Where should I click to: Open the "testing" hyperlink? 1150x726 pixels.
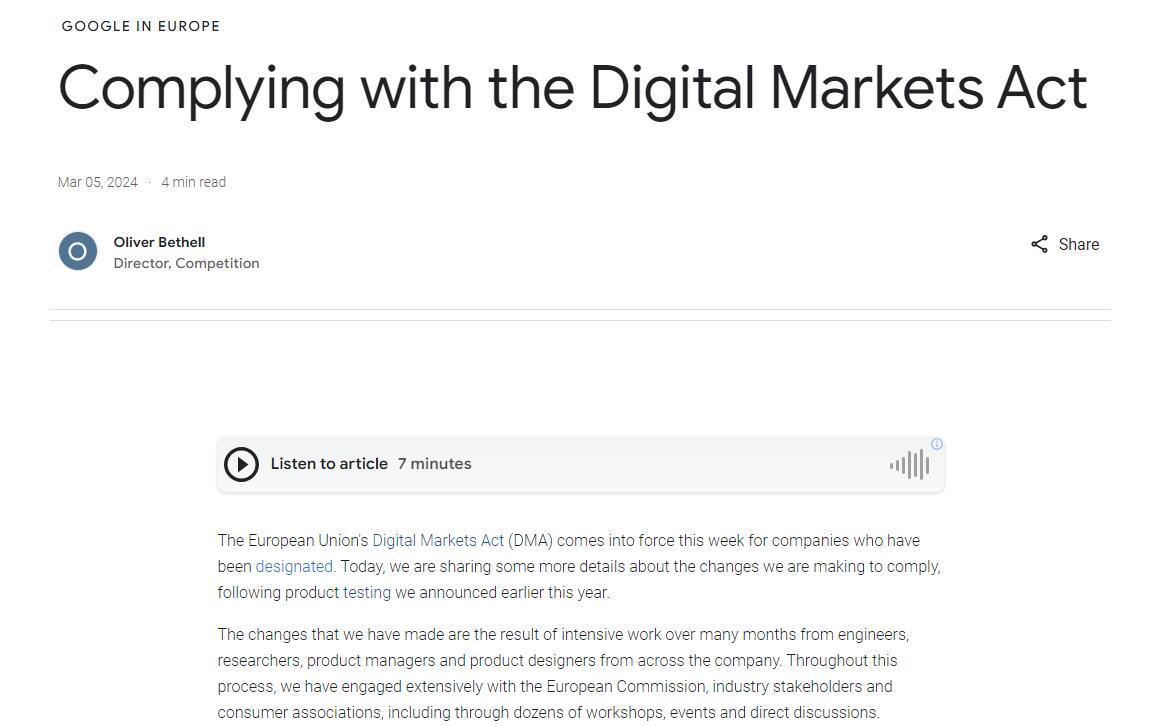point(367,592)
